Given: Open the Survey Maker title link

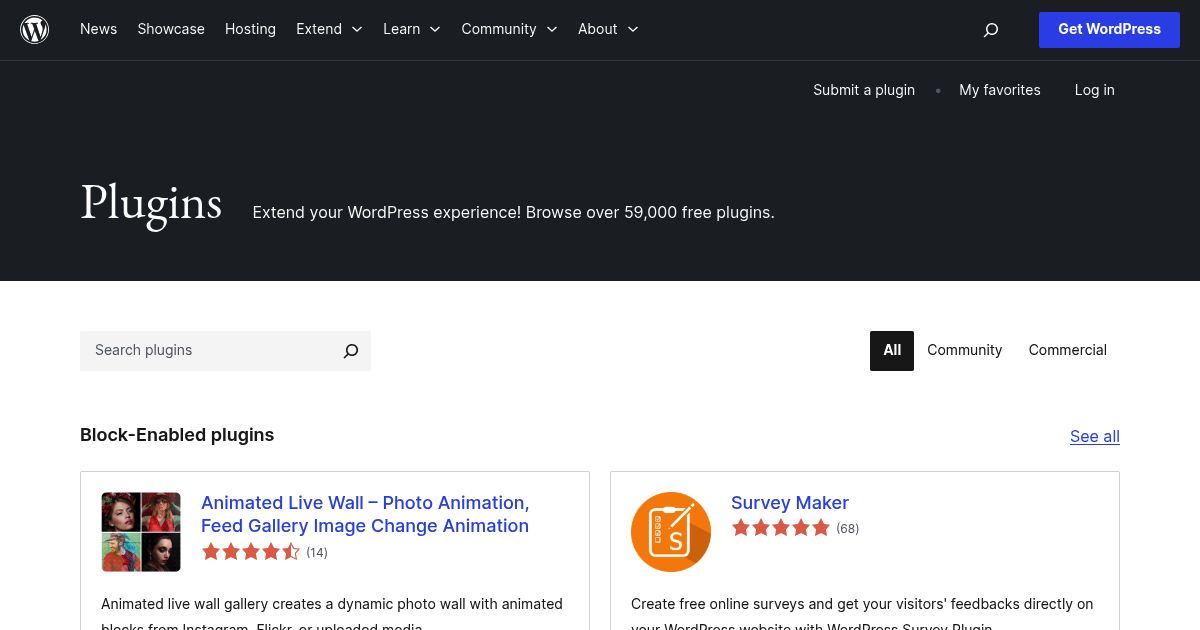Looking at the screenshot, I should tap(790, 503).
